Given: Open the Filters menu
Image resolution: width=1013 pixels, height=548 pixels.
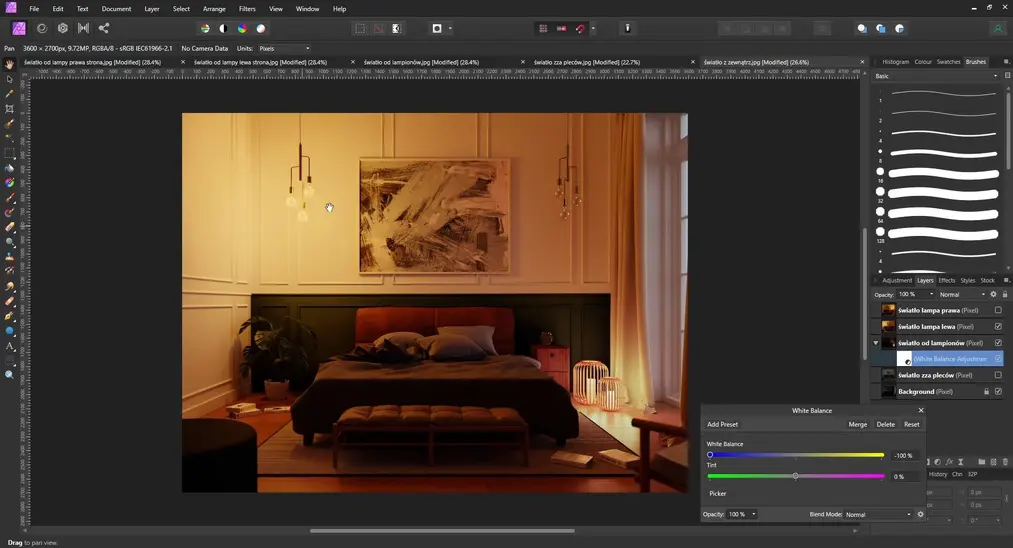Looking at the screenshot, I should click(247, 9).
